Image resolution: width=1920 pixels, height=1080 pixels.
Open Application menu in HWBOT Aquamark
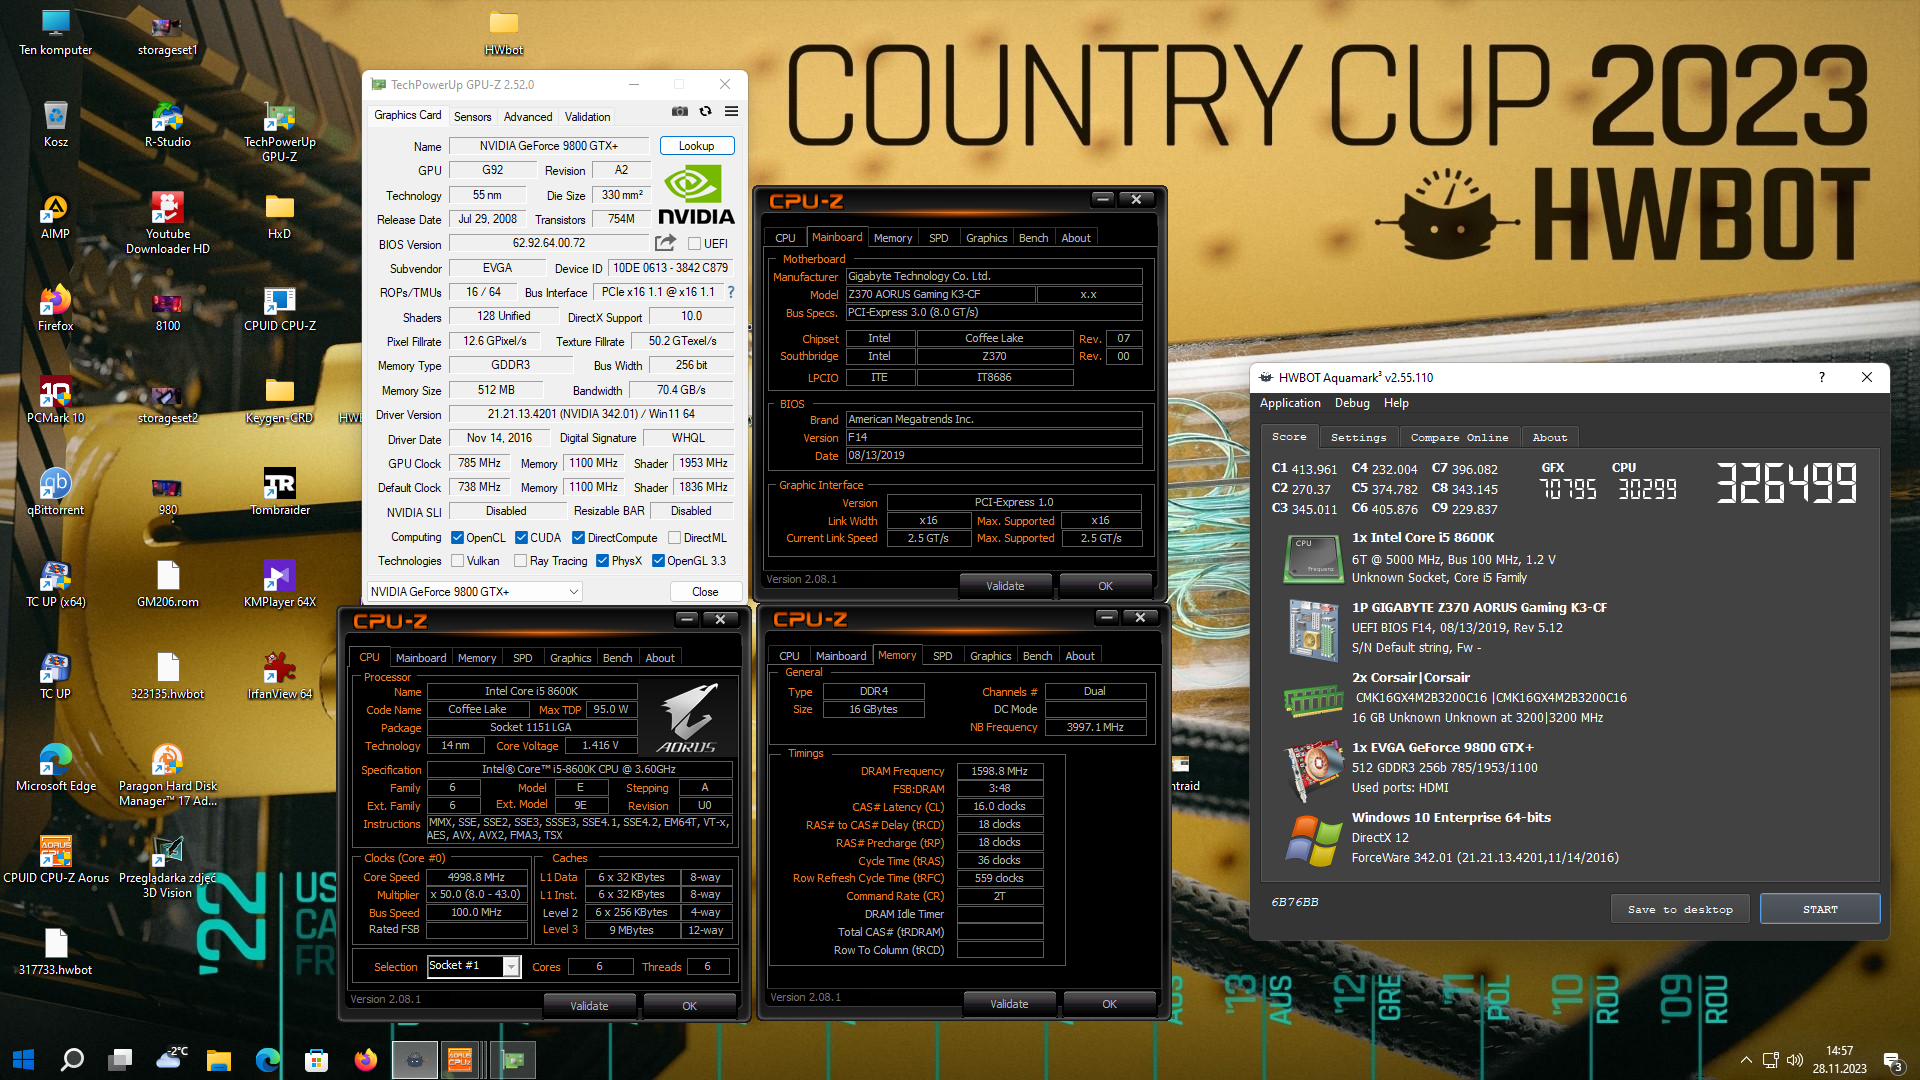(1290, 403)
